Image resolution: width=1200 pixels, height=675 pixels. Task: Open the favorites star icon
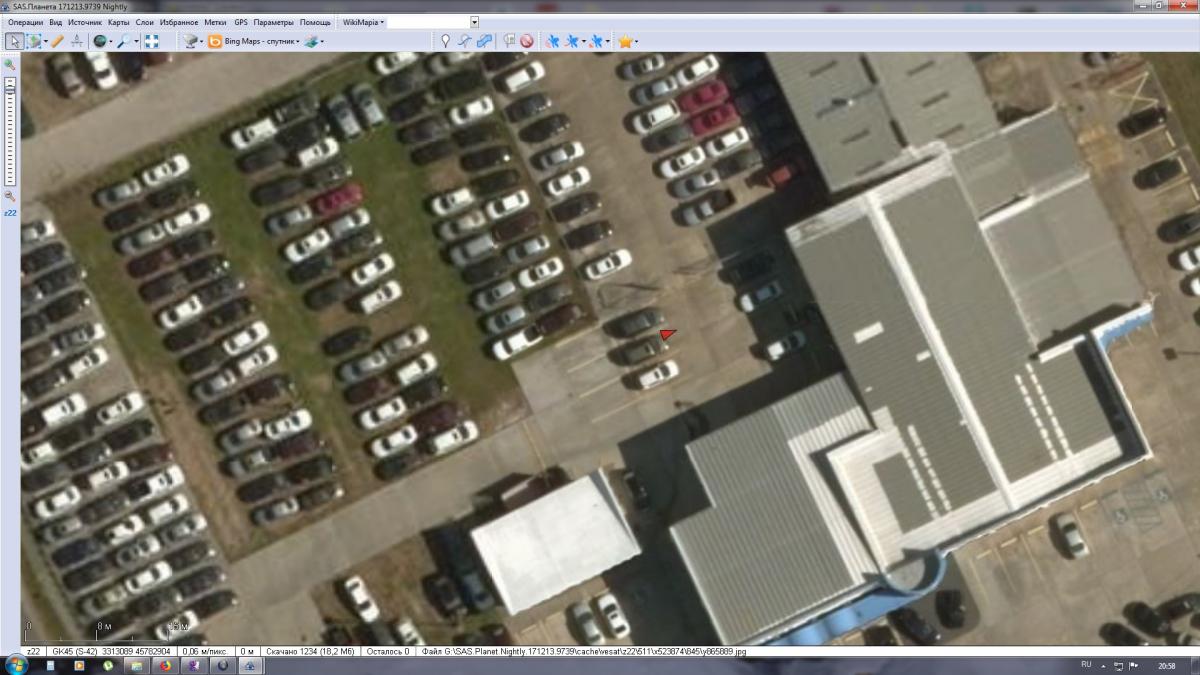[x=624, y=41]
